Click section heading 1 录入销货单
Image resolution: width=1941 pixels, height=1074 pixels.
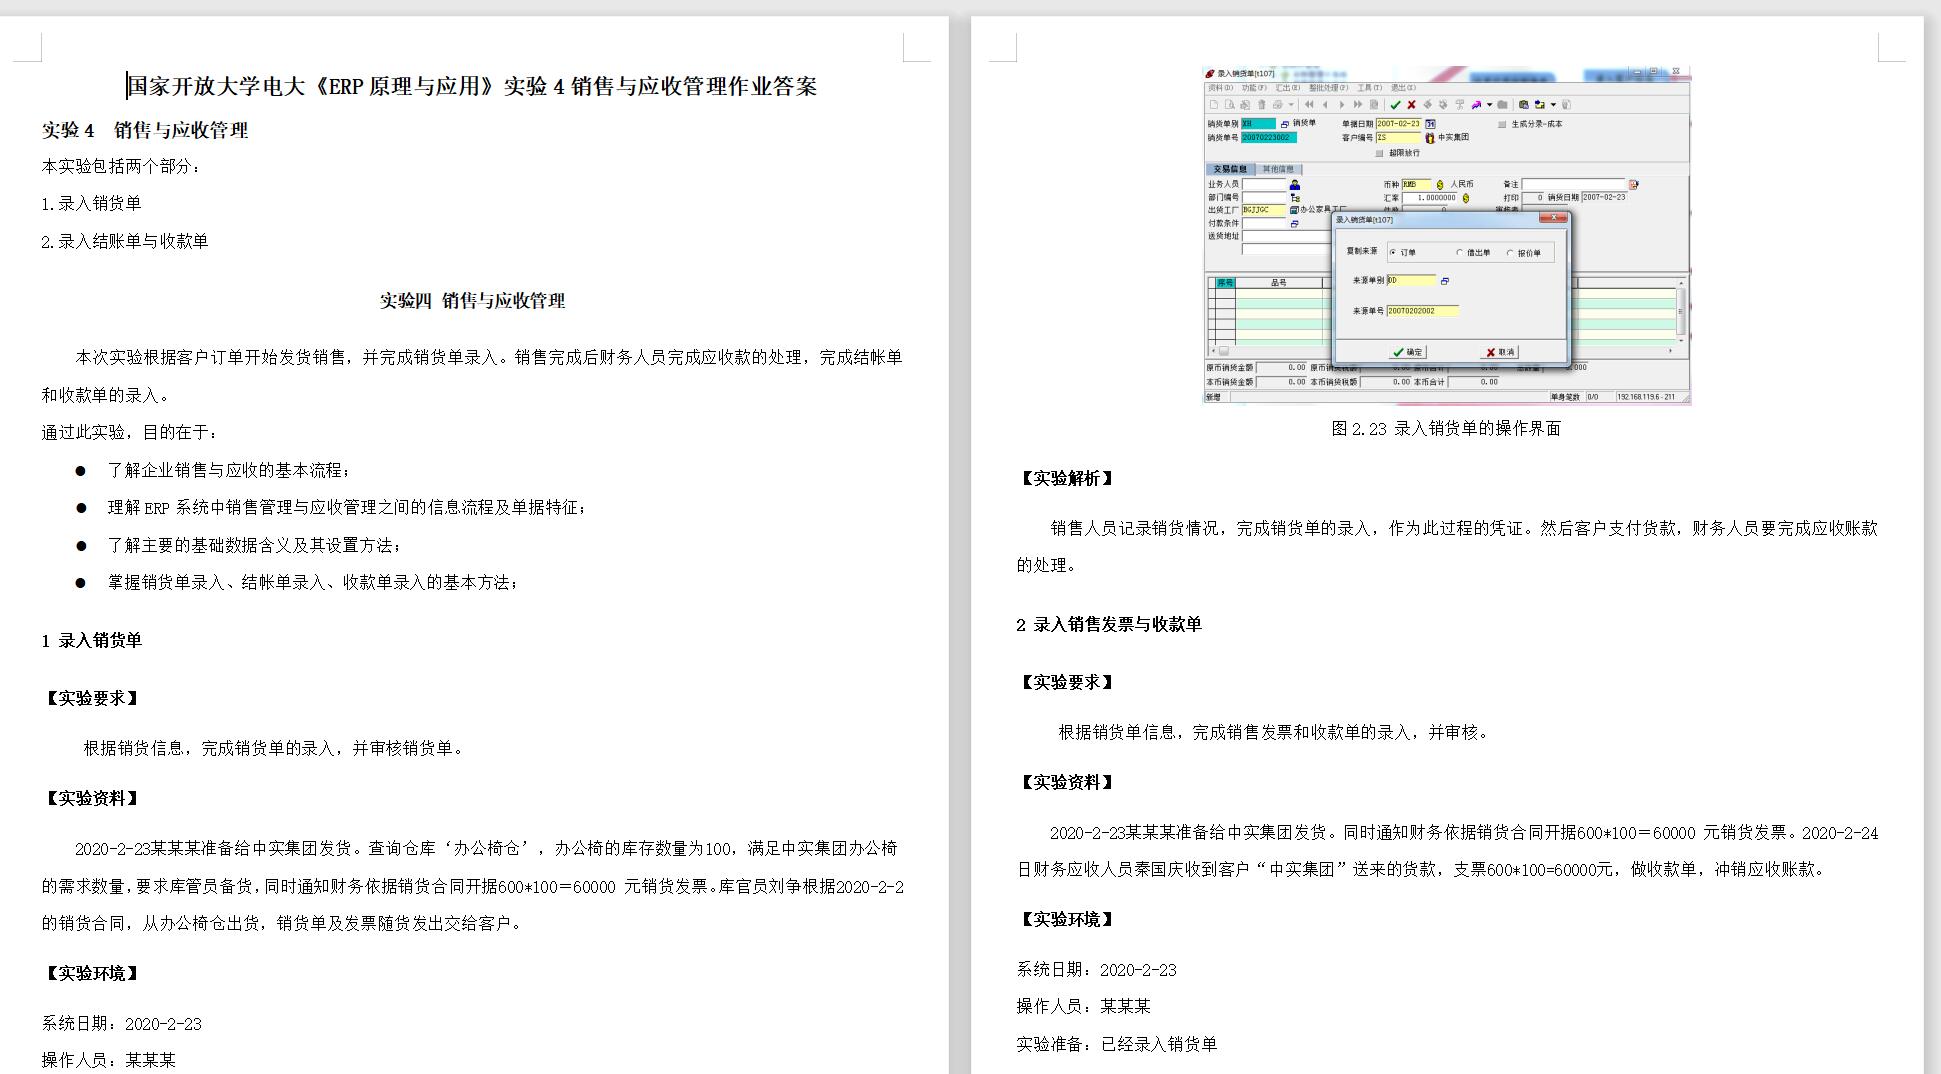tap(92, 641)
